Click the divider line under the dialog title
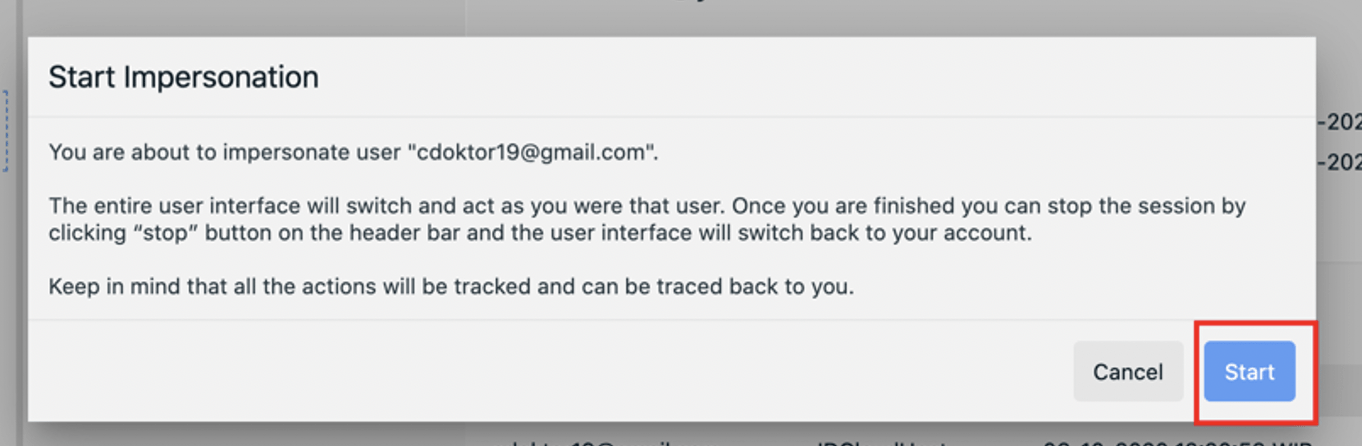The image size is (1362, 446). click(x=670, y=117)
